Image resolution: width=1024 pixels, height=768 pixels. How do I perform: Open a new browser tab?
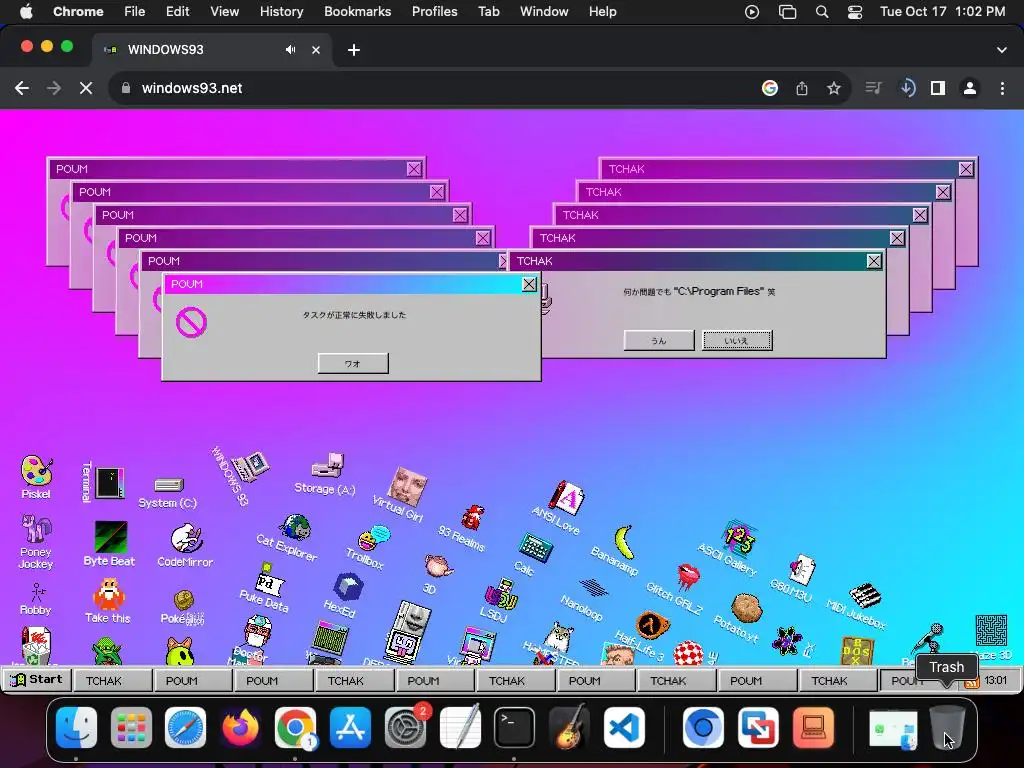(353, 50)
